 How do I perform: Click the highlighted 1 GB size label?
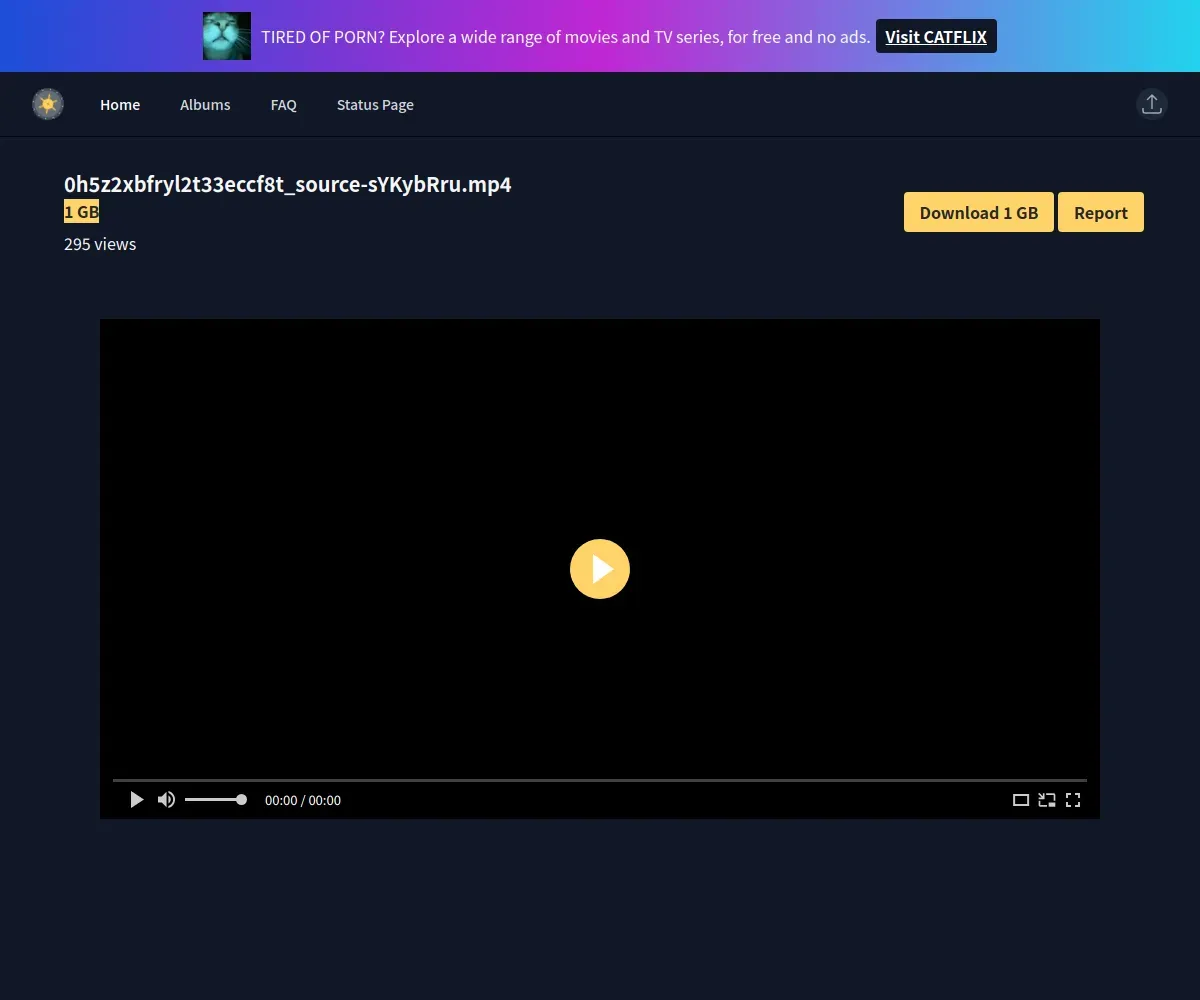pyautogui.click(x=82, y=212)
